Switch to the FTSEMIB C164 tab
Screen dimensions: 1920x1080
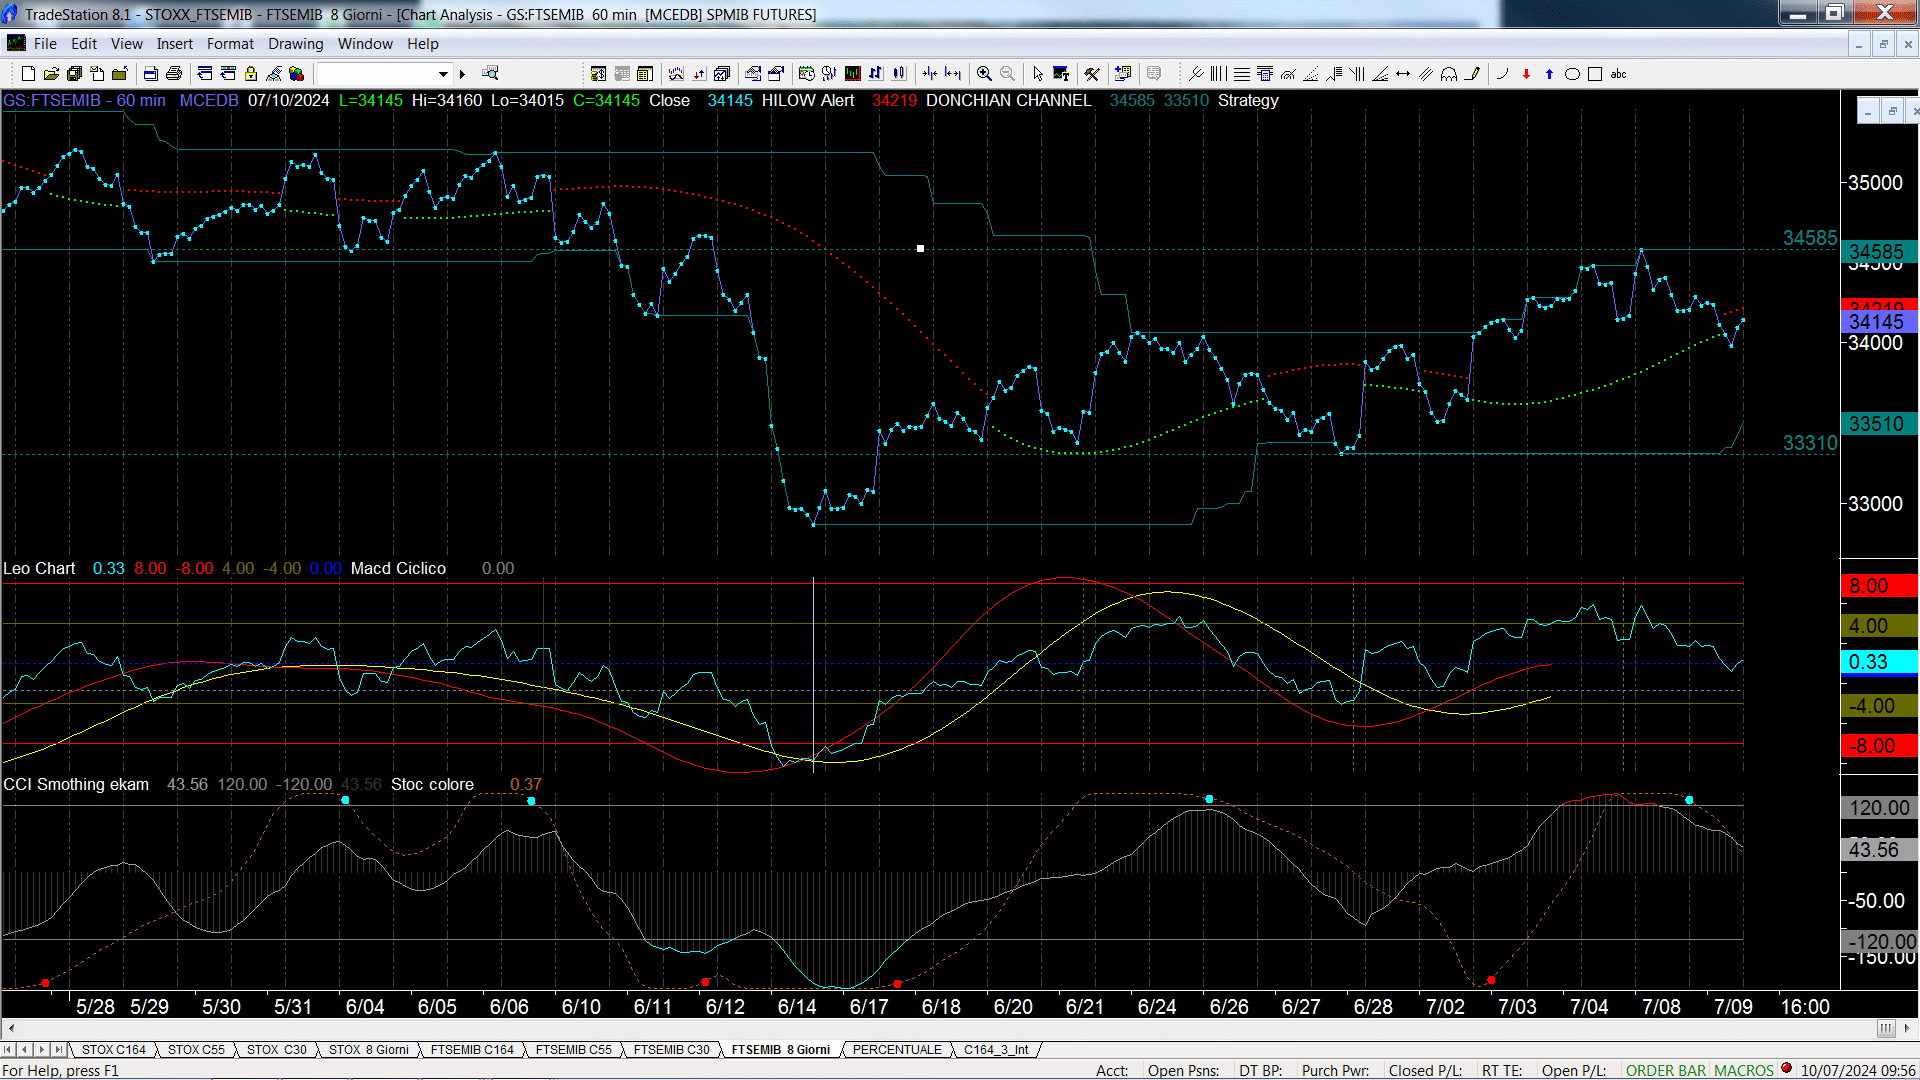(x=472, y=1050)
